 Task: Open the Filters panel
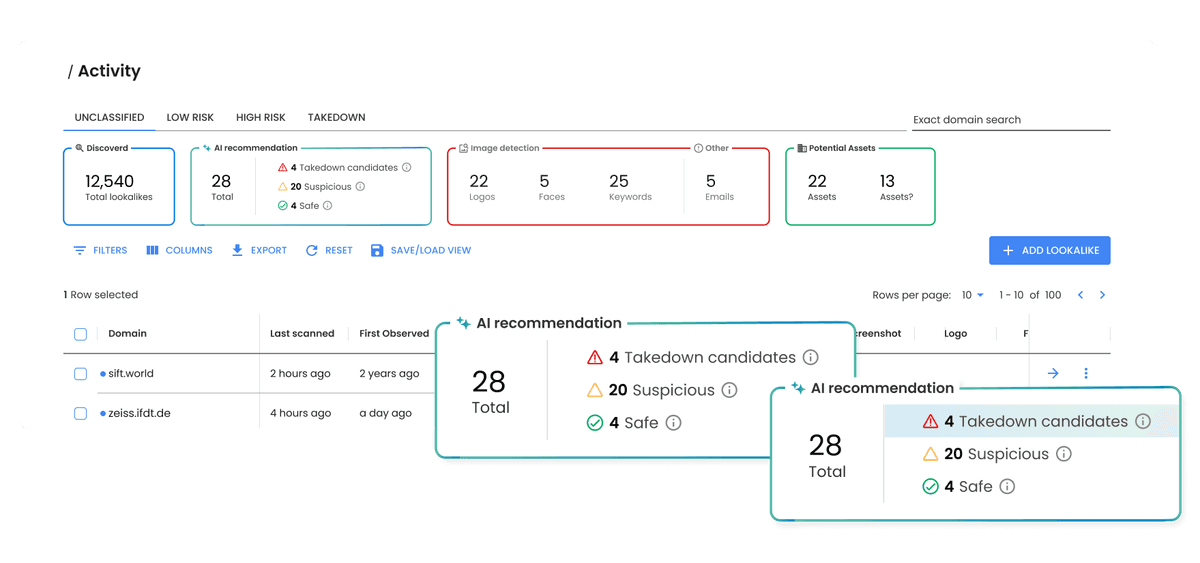click(x=100, y=250)
